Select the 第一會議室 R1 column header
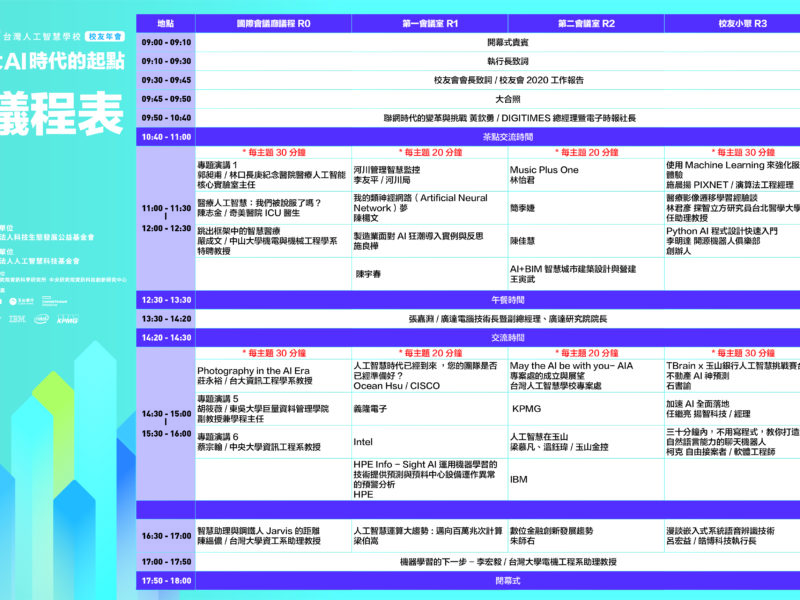This screenshot has width=800, height=600. pyautogui.click(x=430, y=22)
